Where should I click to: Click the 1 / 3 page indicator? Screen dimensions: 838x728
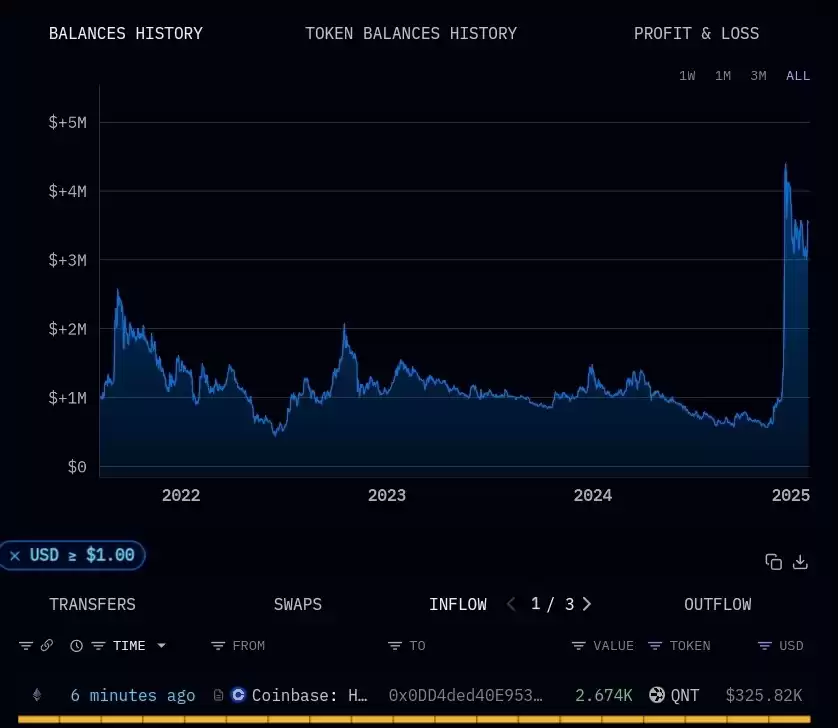pos(553,604)
